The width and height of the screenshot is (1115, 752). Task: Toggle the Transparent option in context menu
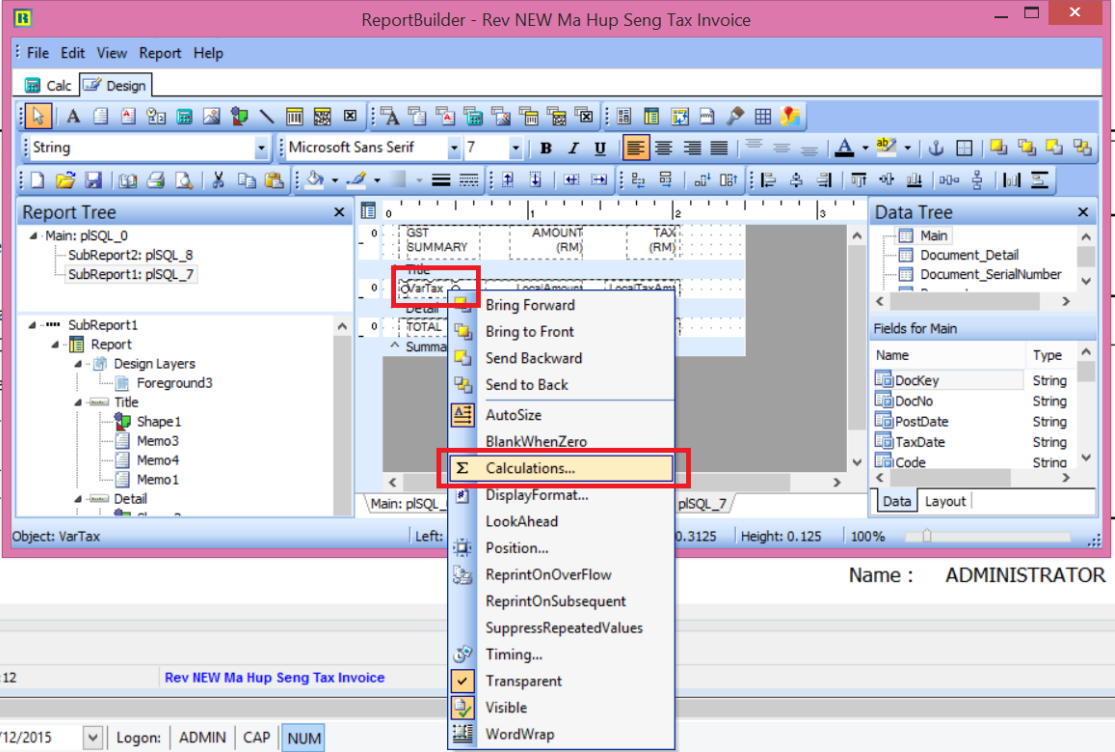click(524, 681)
